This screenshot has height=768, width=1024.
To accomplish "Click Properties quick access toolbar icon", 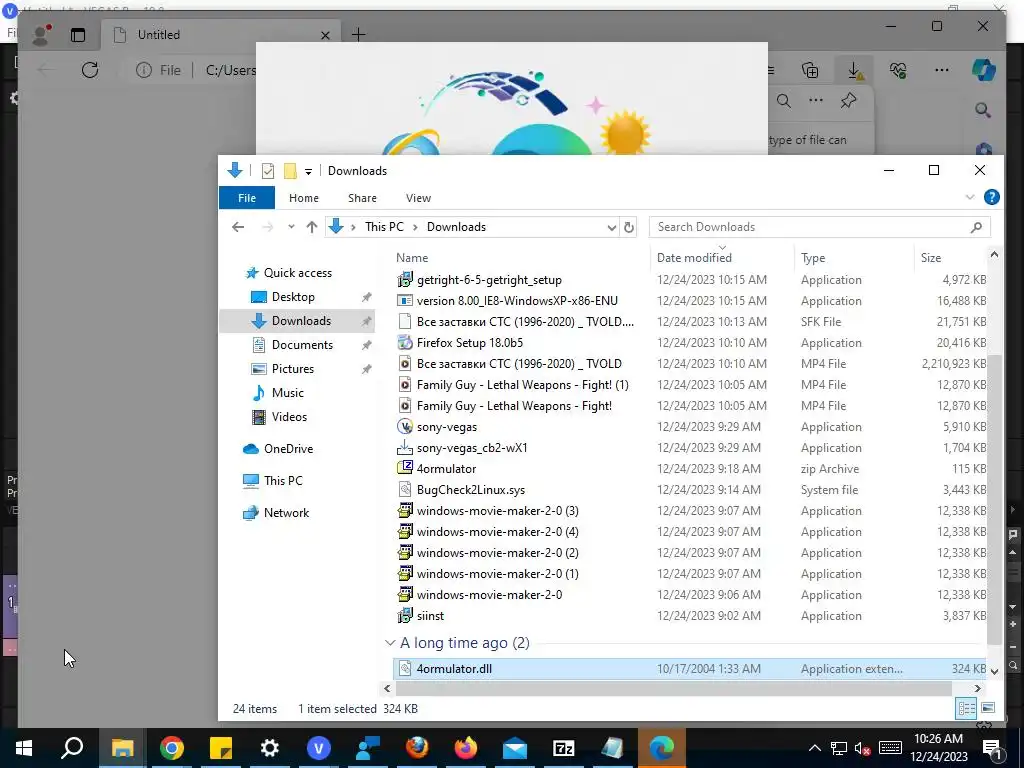I will coord(268,171).
